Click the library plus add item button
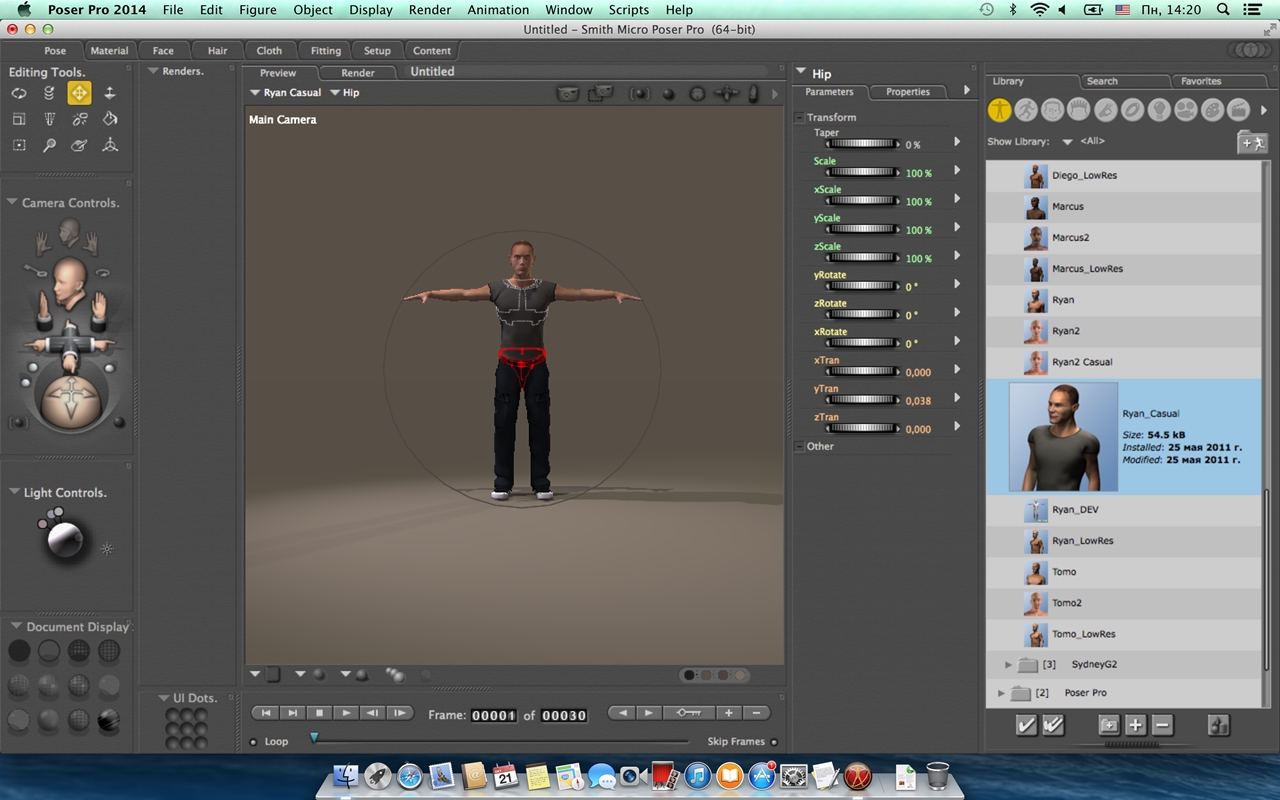This screenshot has width=1280, height=800. (x=1135, y=726)
